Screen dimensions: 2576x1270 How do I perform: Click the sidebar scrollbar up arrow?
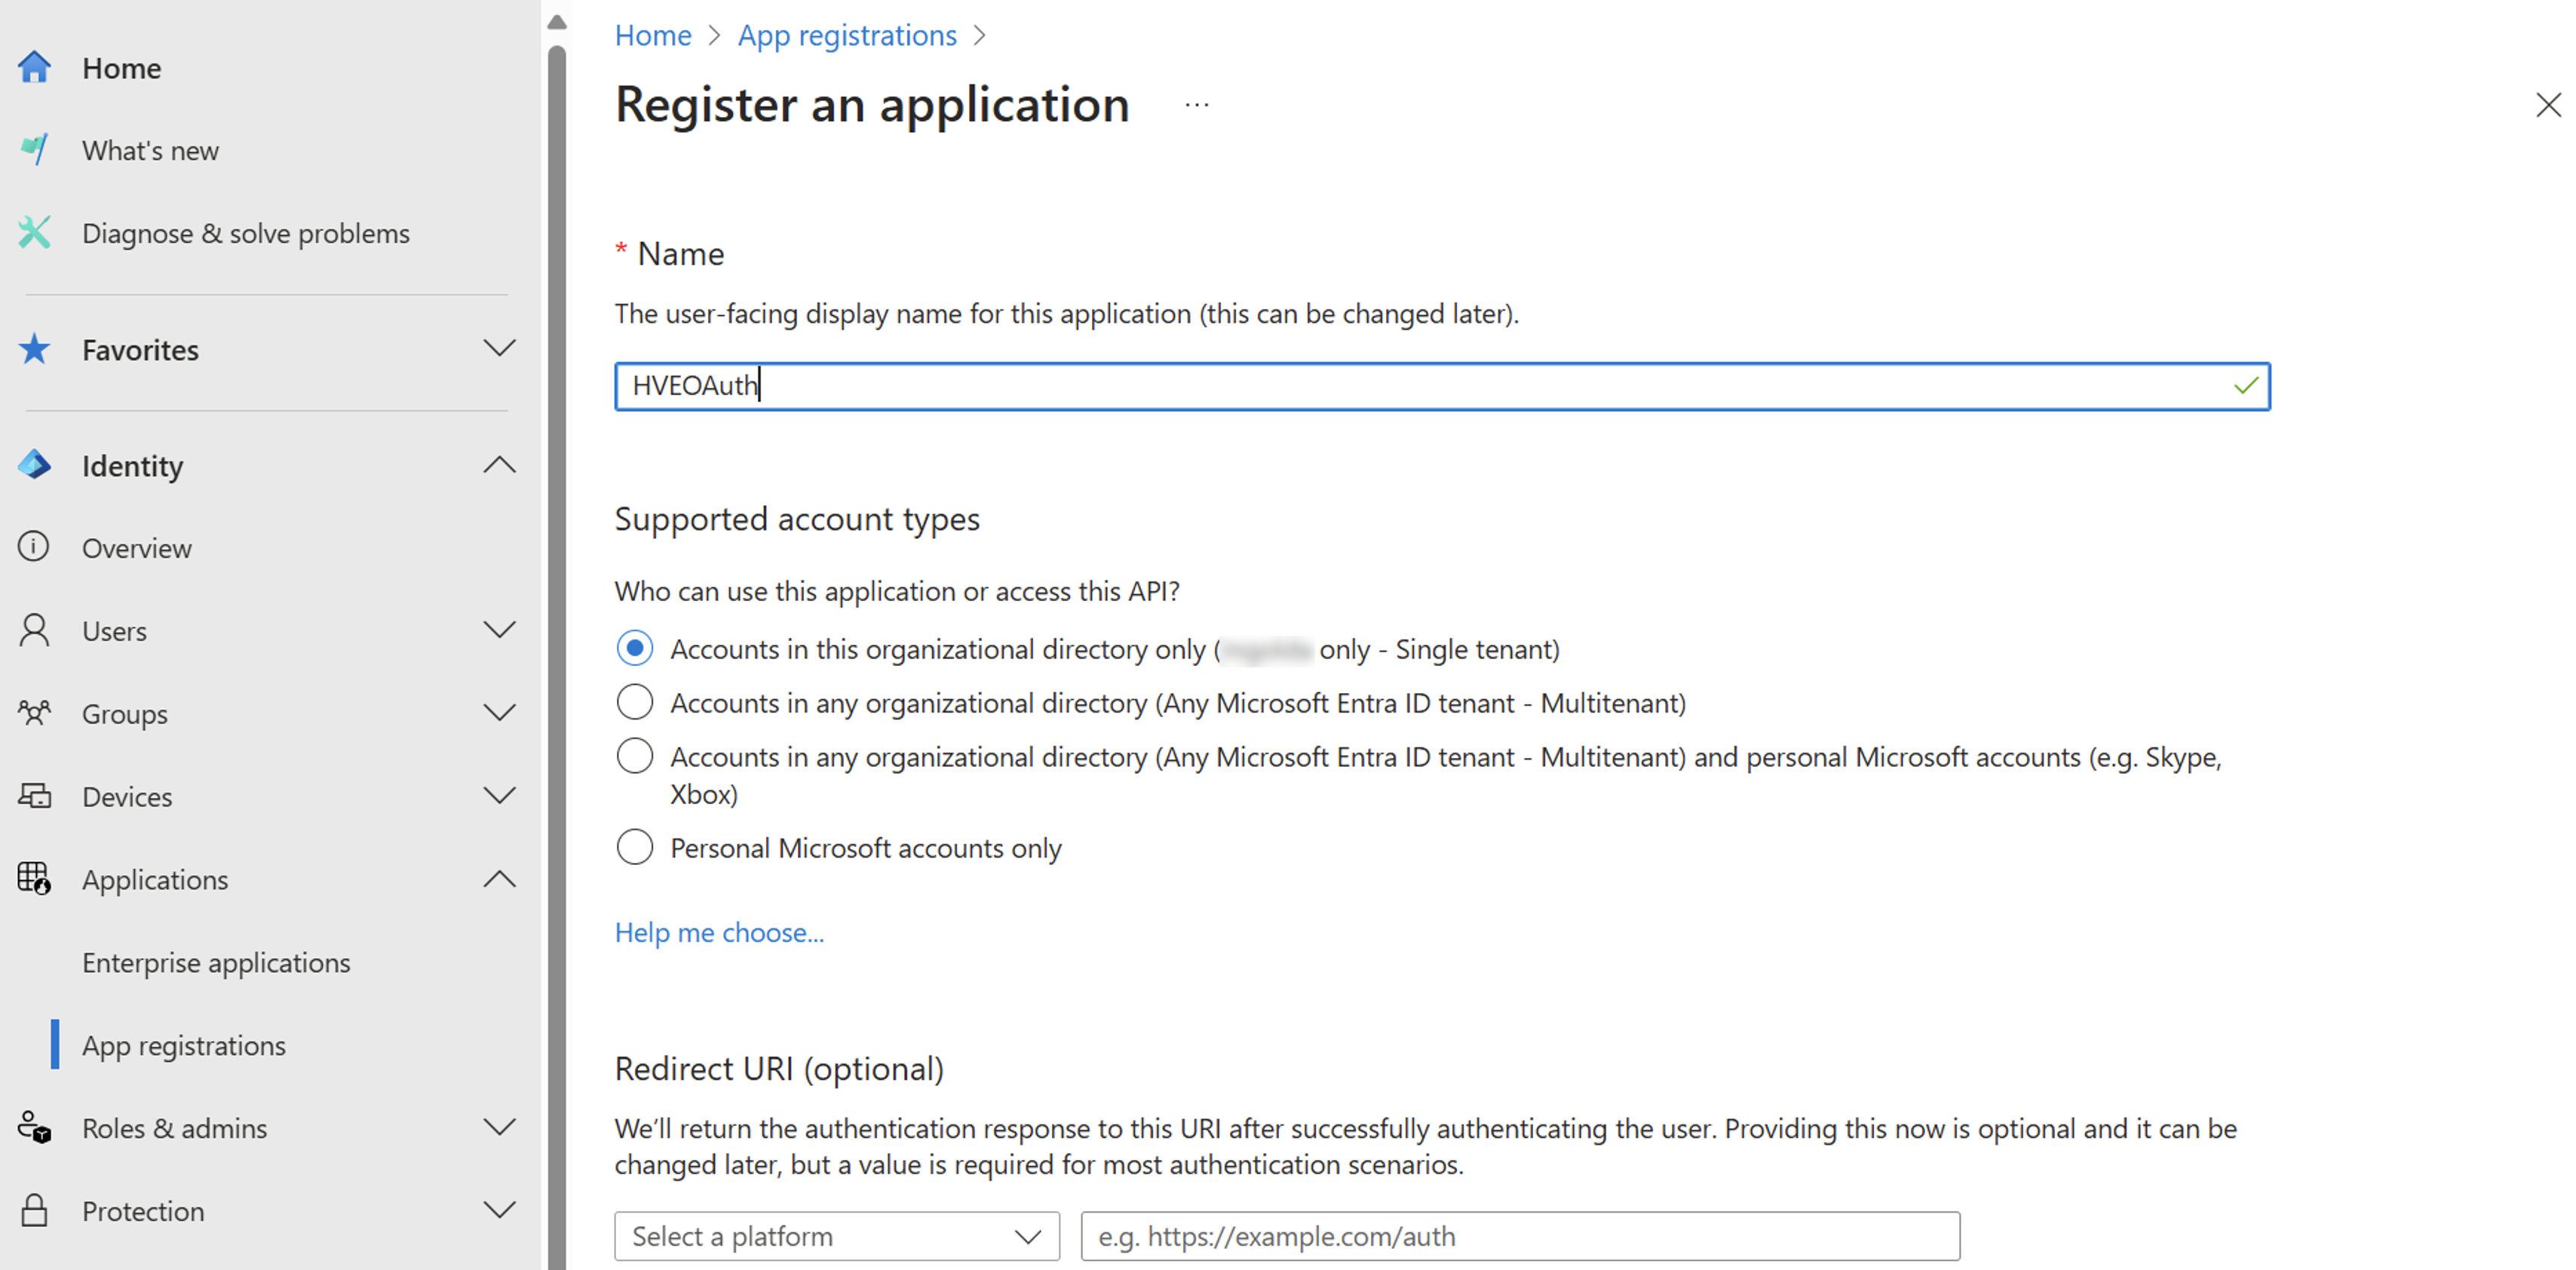click(557, 22)
